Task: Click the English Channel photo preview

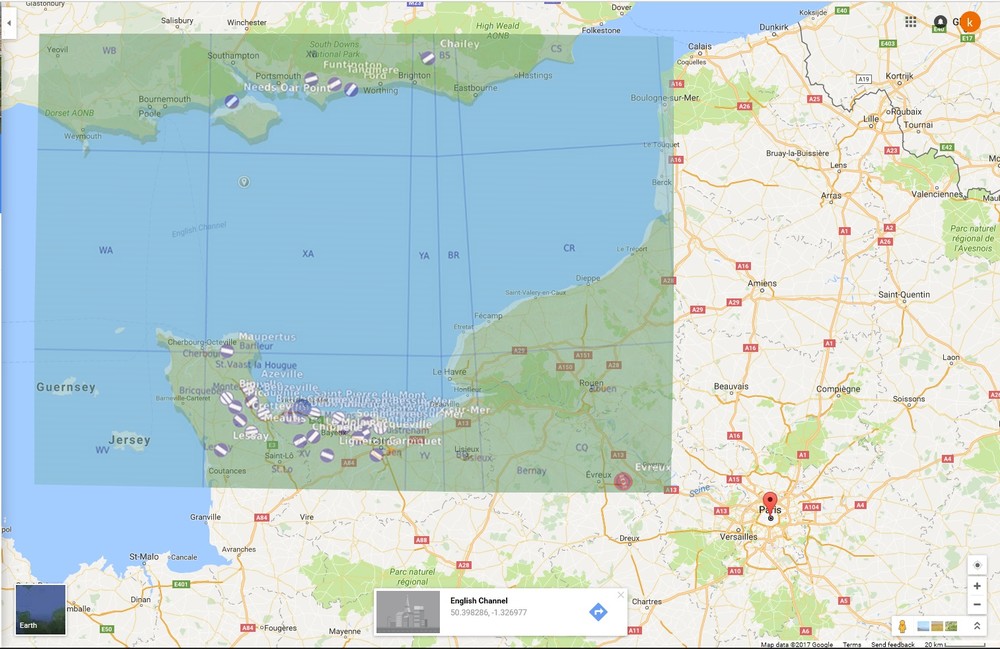Action: [409, 611]
